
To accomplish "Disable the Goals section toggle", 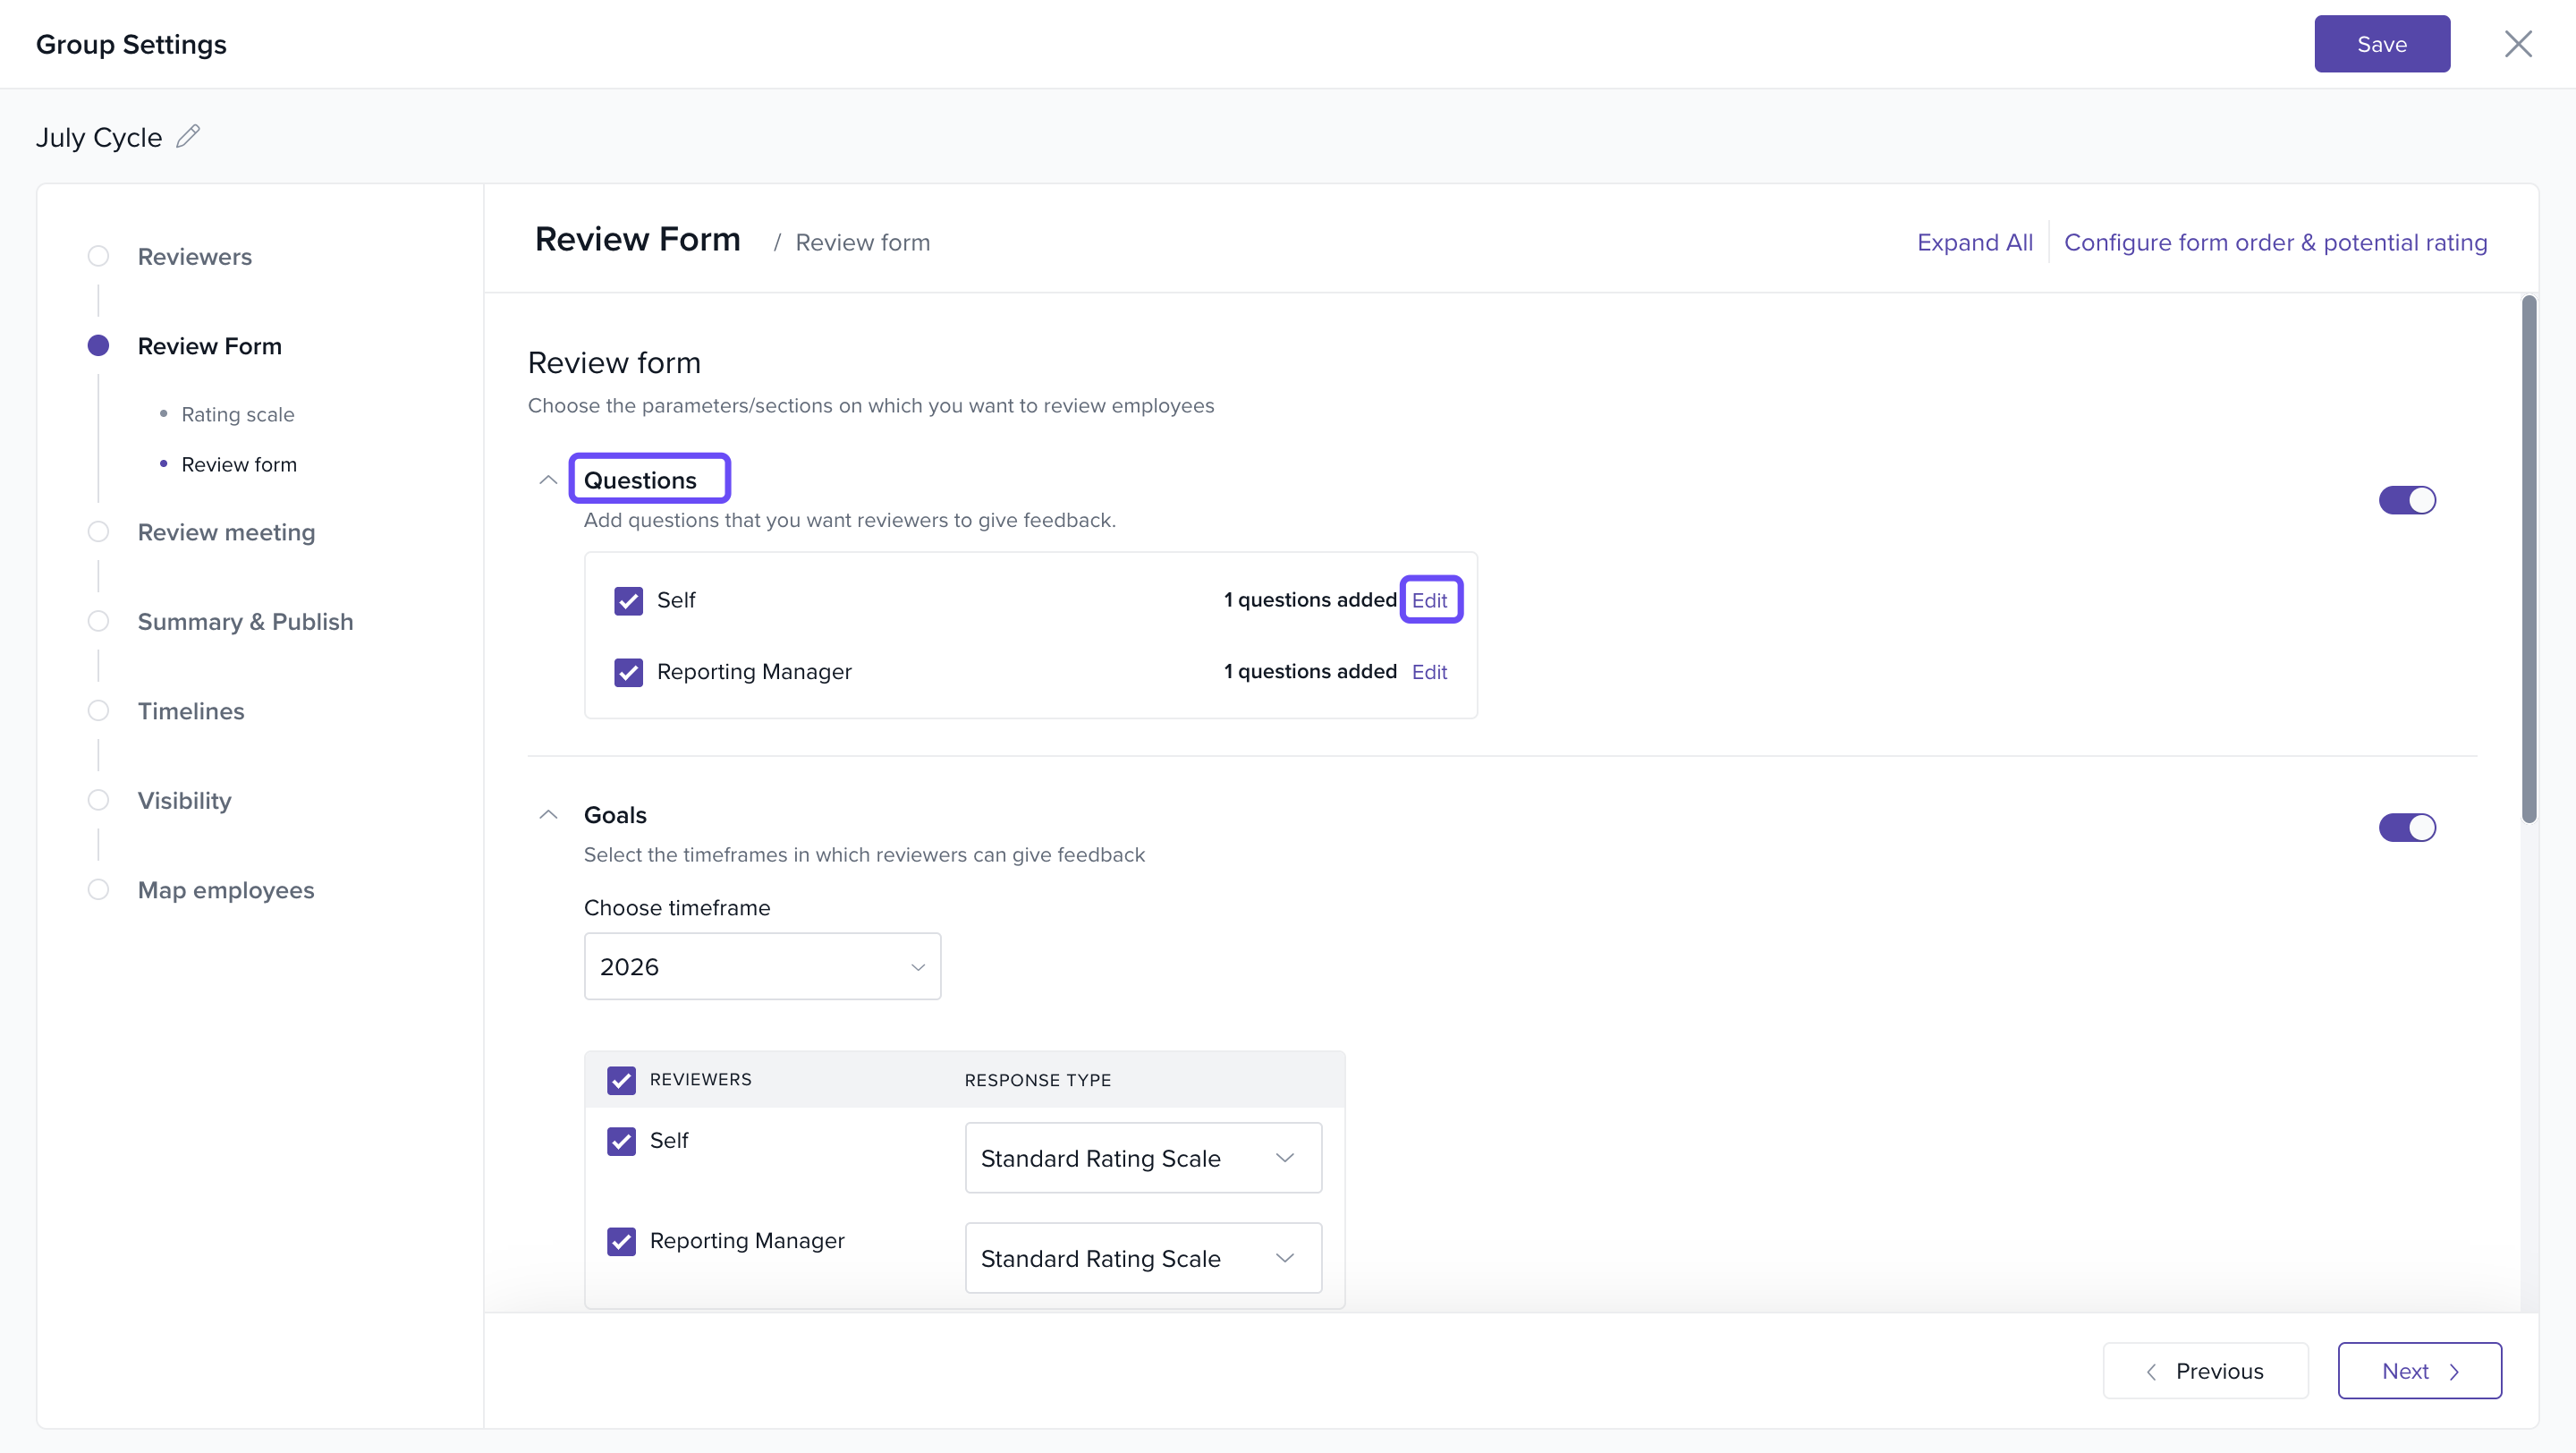I will pyautogui.click(x=2406, y=827).
